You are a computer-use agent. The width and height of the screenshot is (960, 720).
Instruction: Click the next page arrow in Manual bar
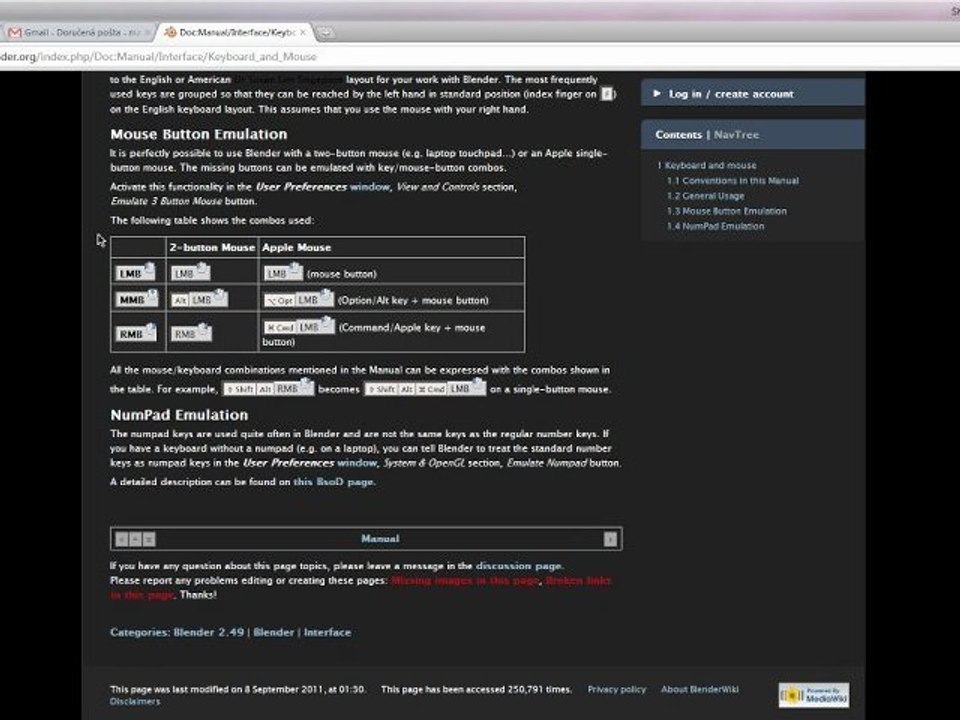(610, 539)
